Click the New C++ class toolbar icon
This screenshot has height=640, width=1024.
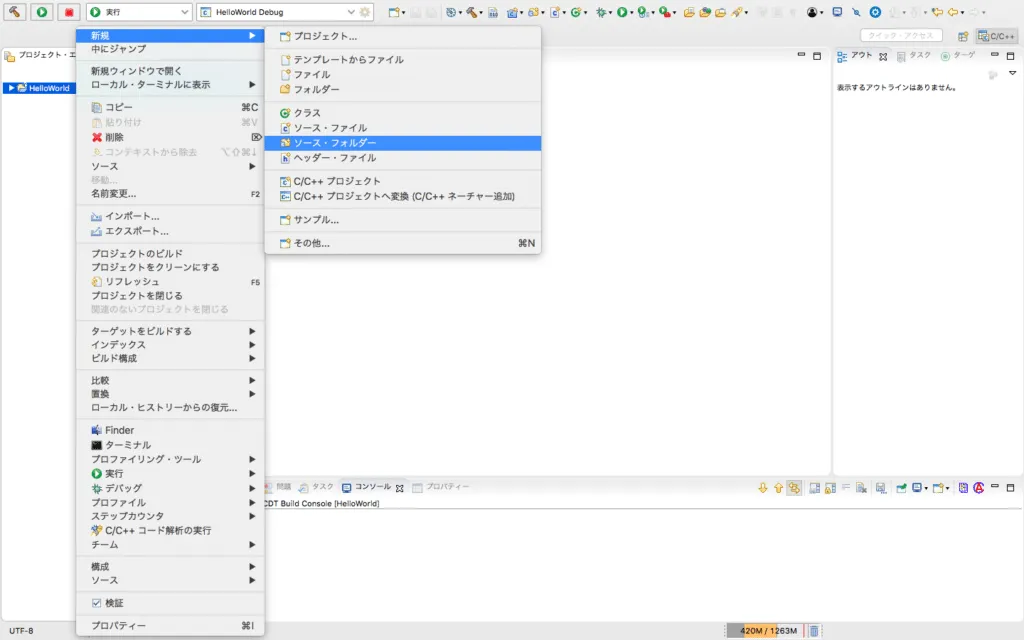[x=575, y=12]
